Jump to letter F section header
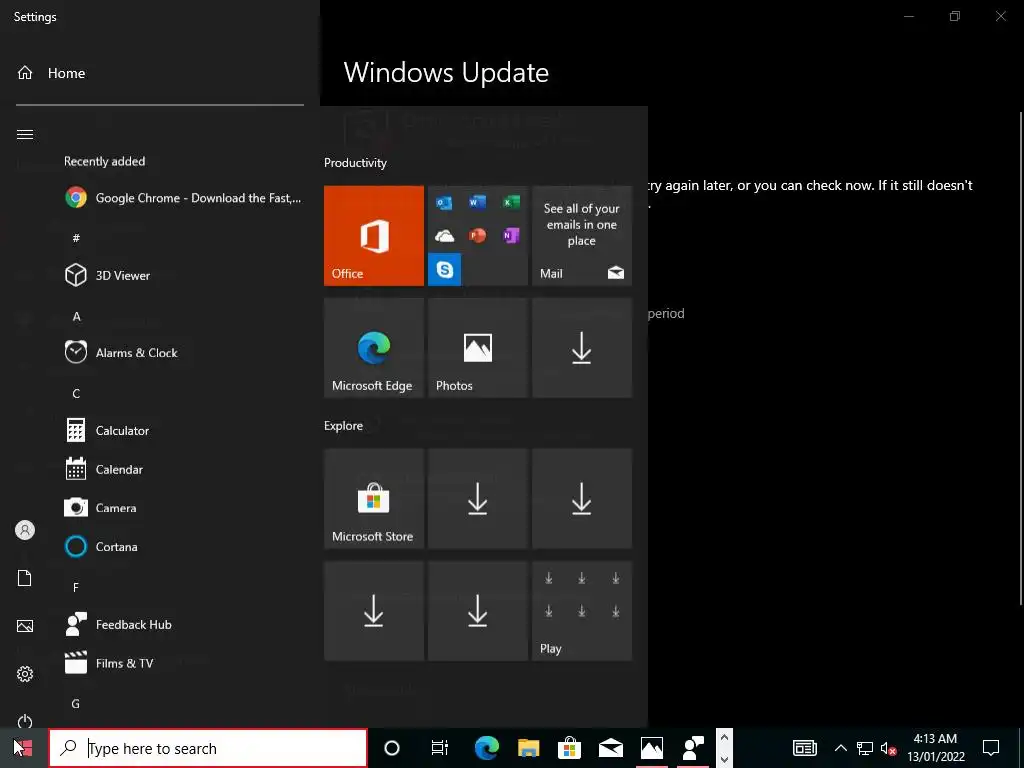 [76, 588]
